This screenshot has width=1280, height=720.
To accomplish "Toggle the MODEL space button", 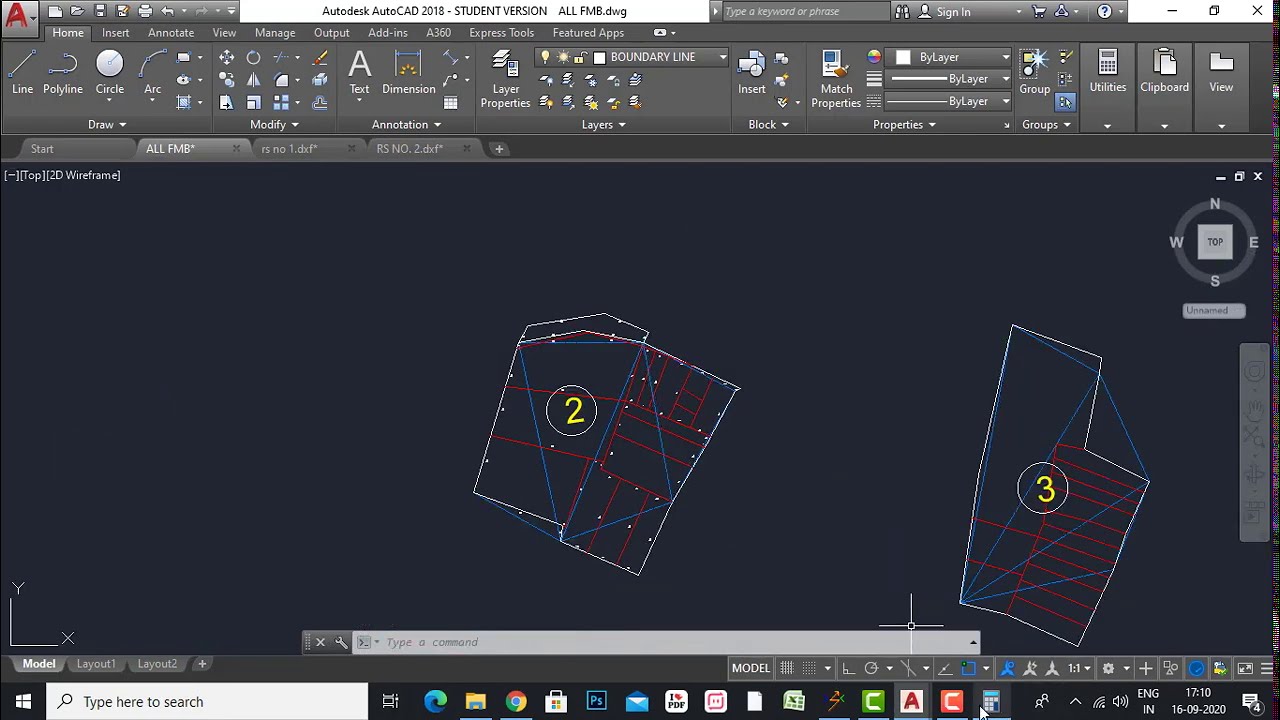I will (751, 668).
